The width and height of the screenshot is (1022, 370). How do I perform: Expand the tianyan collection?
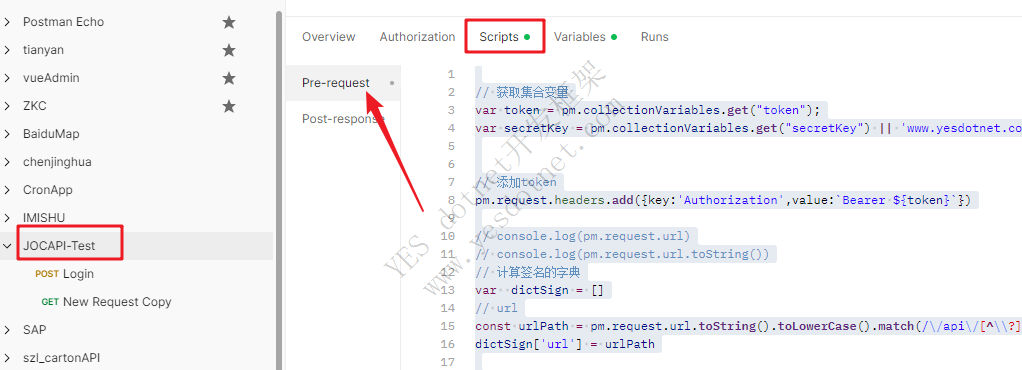click(7, 50)
